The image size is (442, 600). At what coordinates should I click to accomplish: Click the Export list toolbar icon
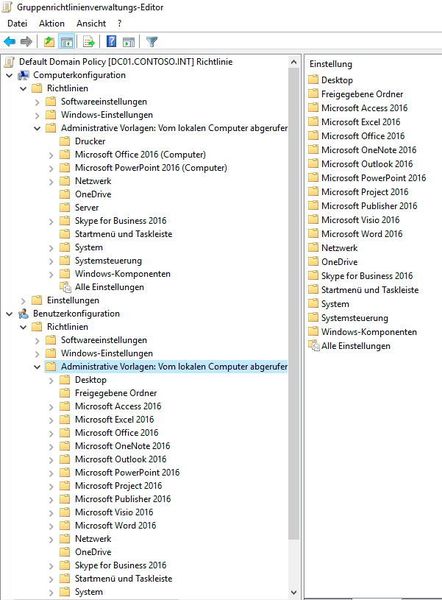[x=89, y=41]
